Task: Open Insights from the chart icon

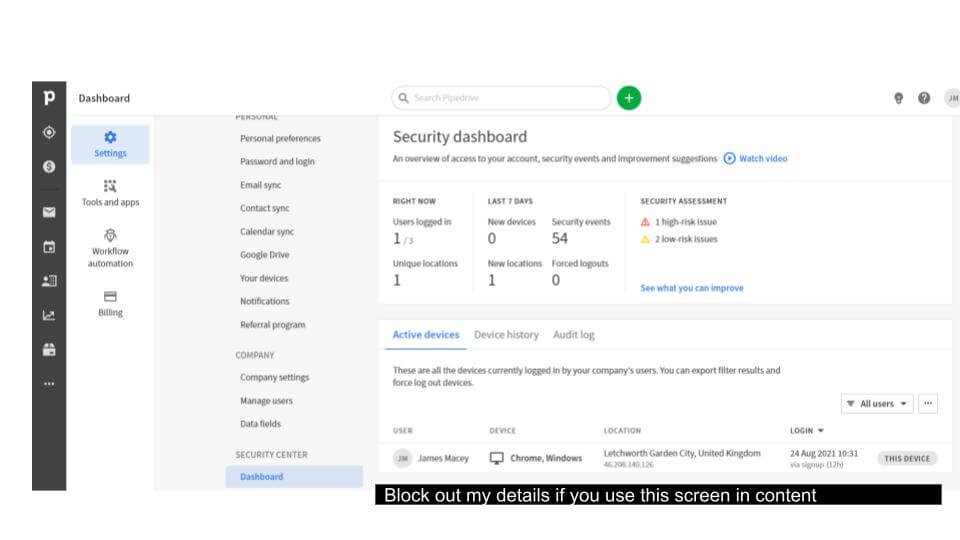Action: tap(49, 315)
